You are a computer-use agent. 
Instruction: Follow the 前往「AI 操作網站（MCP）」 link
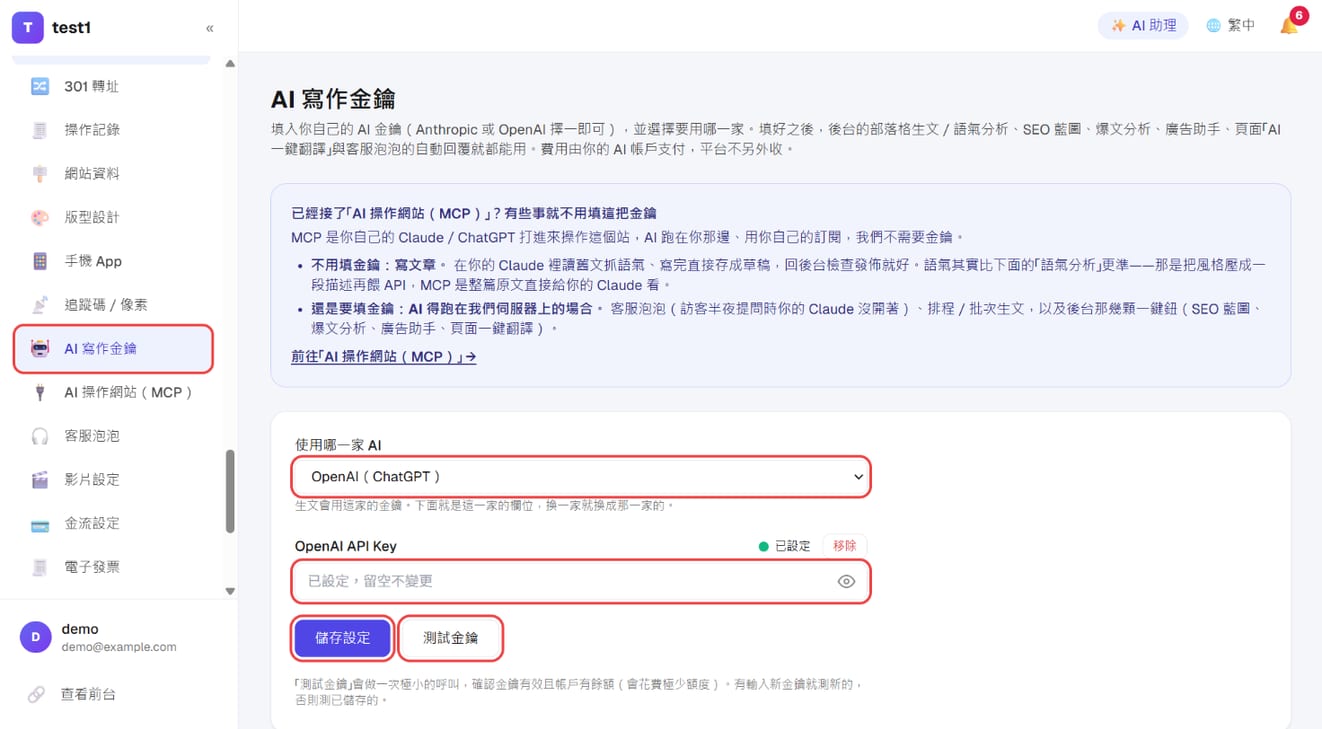click(x=384, y=356)
